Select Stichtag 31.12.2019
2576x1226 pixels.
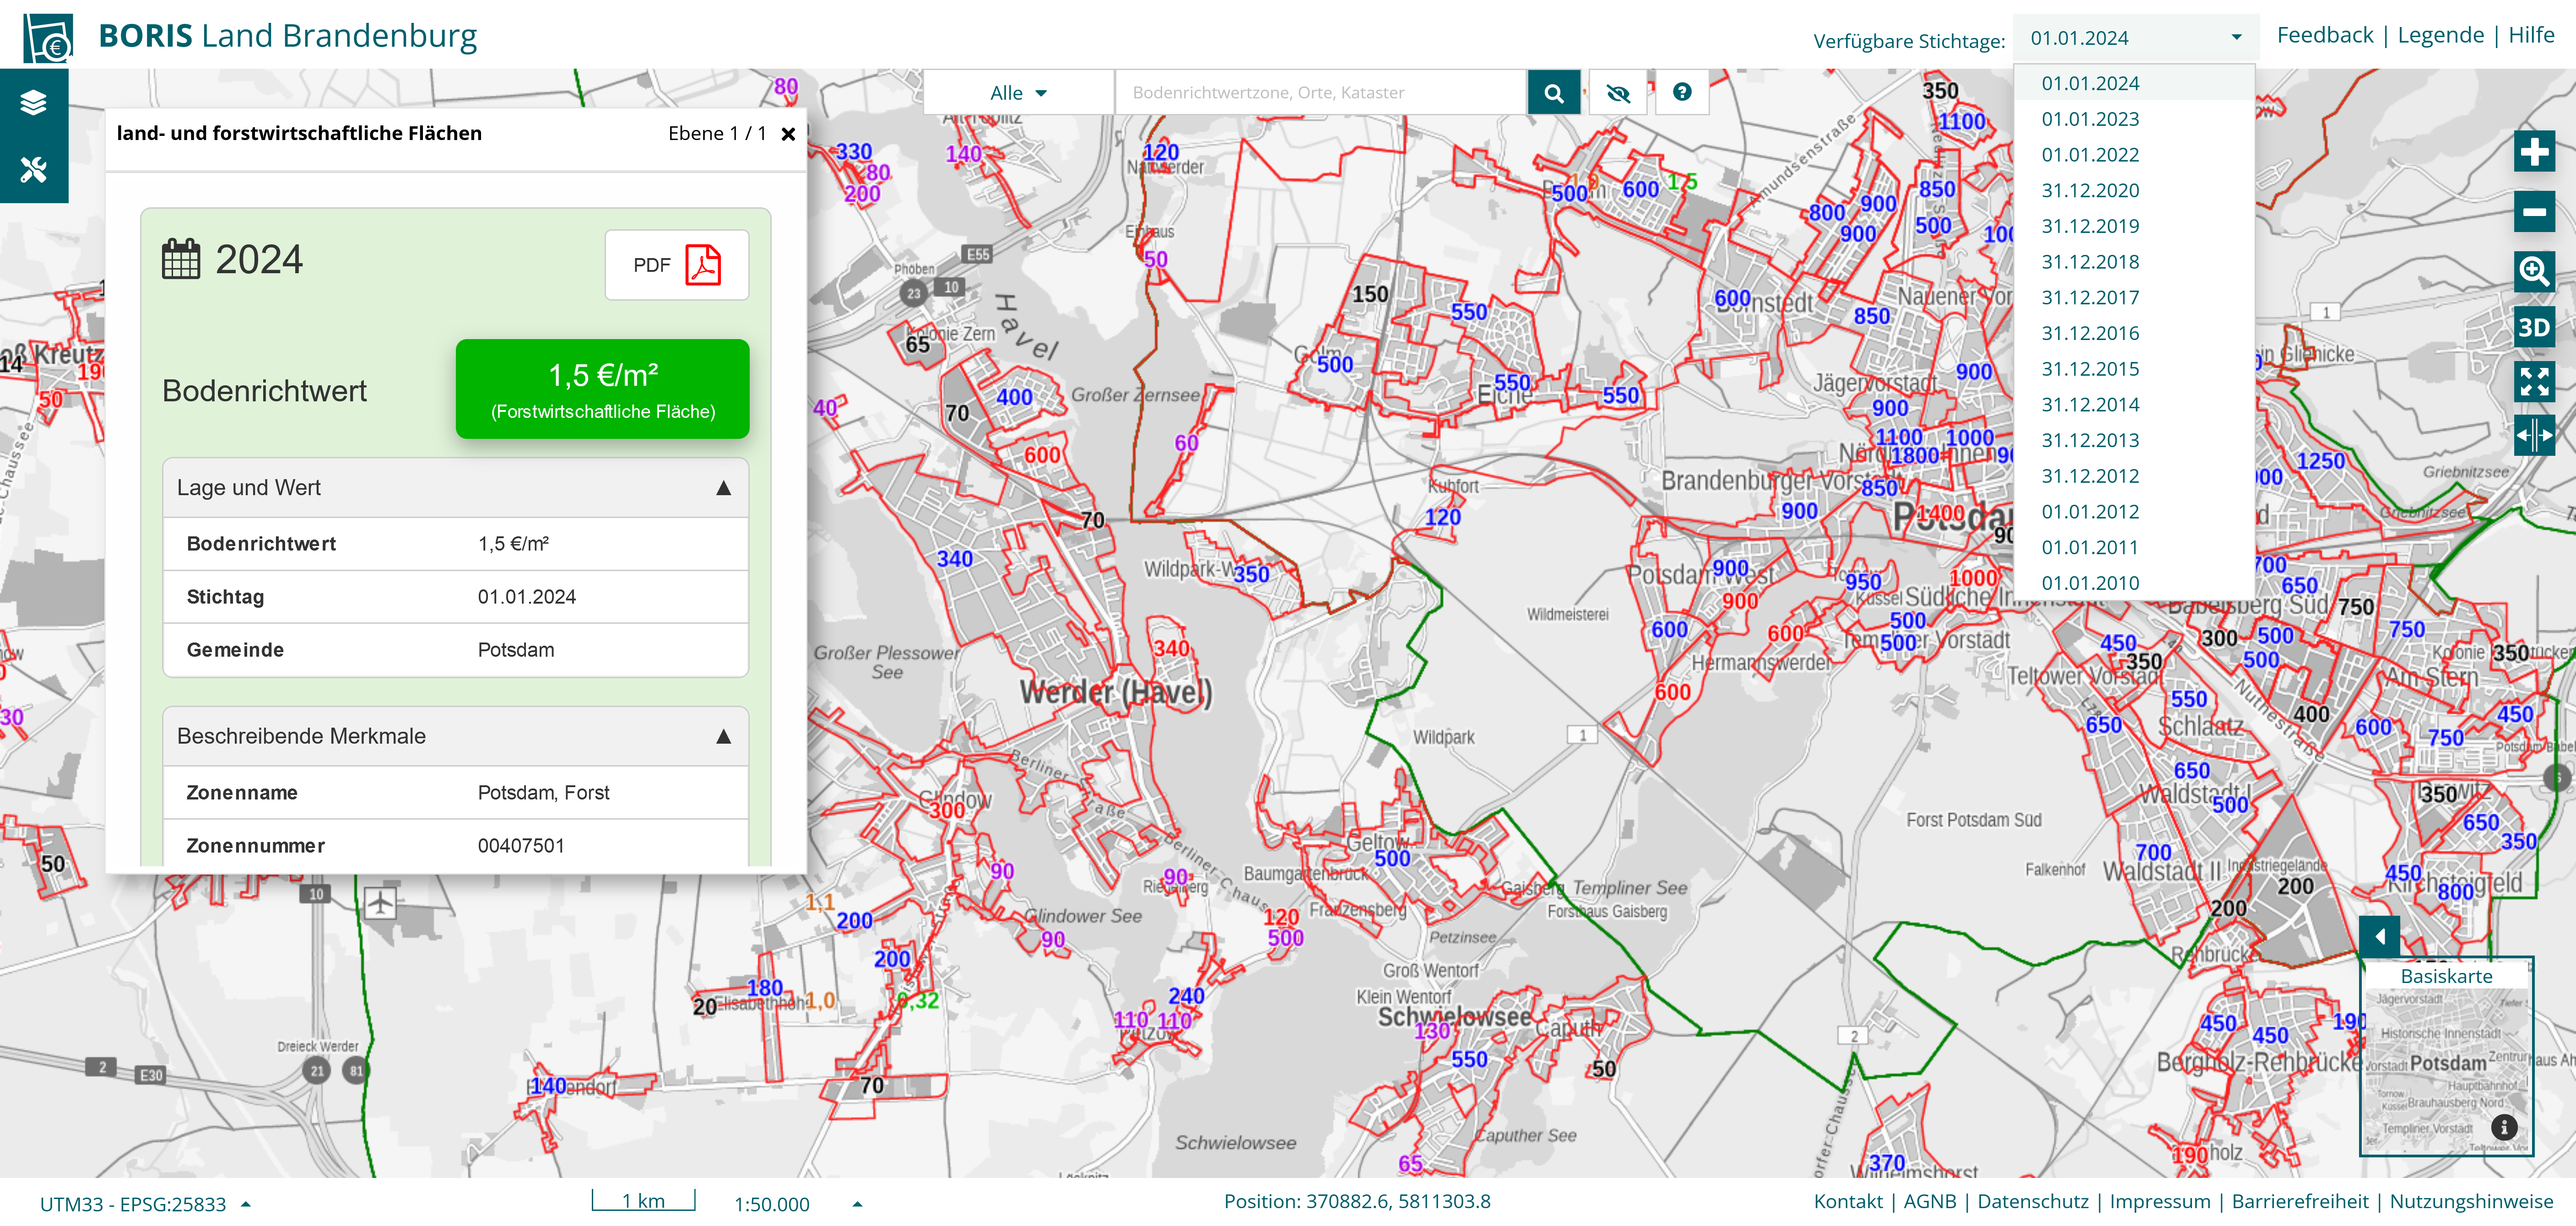2134,226
